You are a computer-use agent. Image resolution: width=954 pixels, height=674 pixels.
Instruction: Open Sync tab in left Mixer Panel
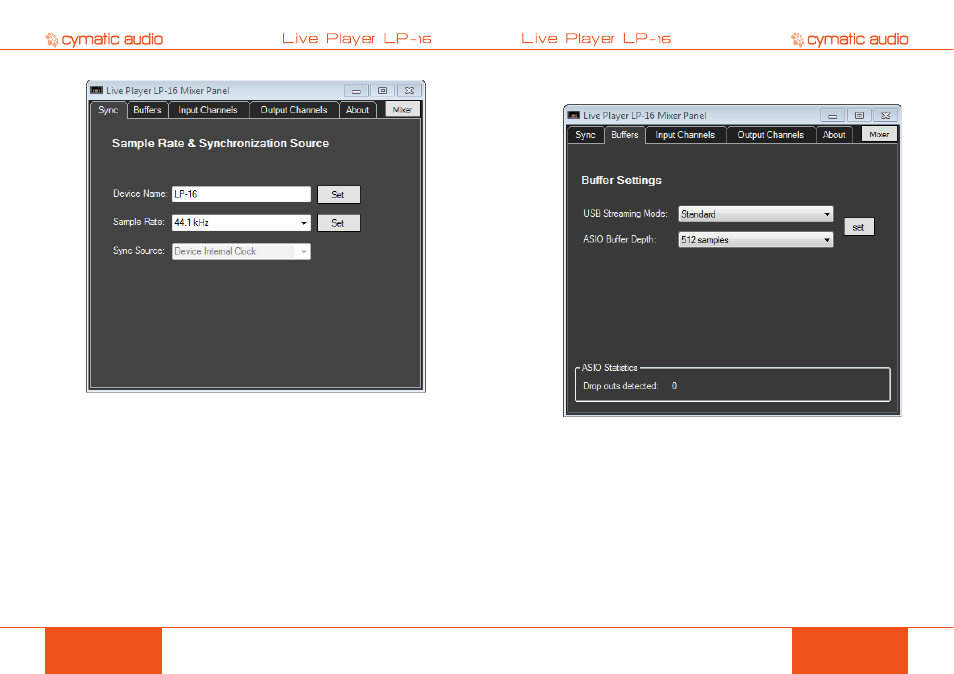coord(108,110)
